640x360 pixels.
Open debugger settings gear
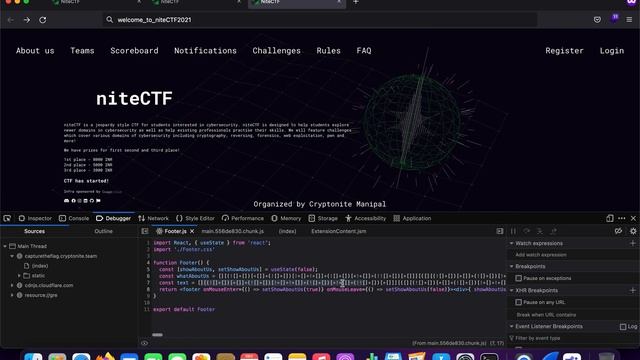click(633, 231)
